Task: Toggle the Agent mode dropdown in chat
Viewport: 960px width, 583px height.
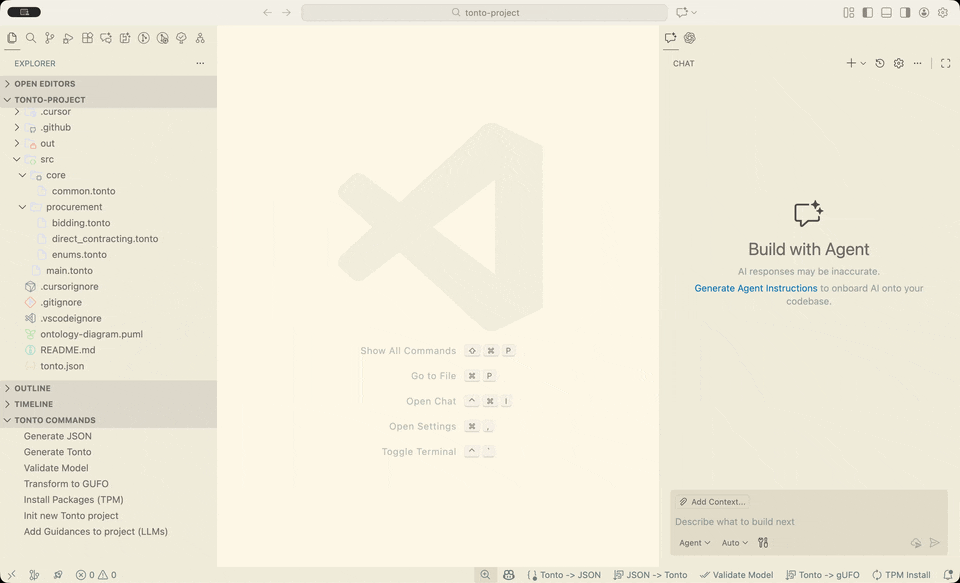Action: coord(694,542)
